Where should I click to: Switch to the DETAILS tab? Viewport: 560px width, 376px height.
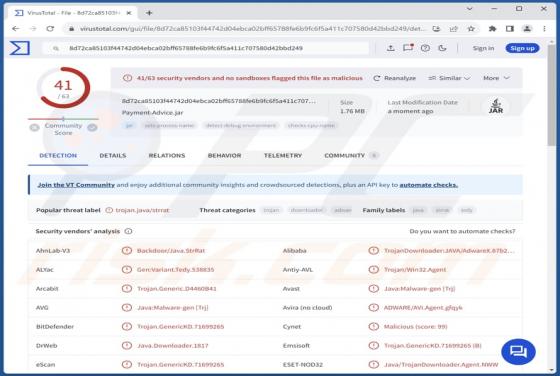click(x=112, y=156)
